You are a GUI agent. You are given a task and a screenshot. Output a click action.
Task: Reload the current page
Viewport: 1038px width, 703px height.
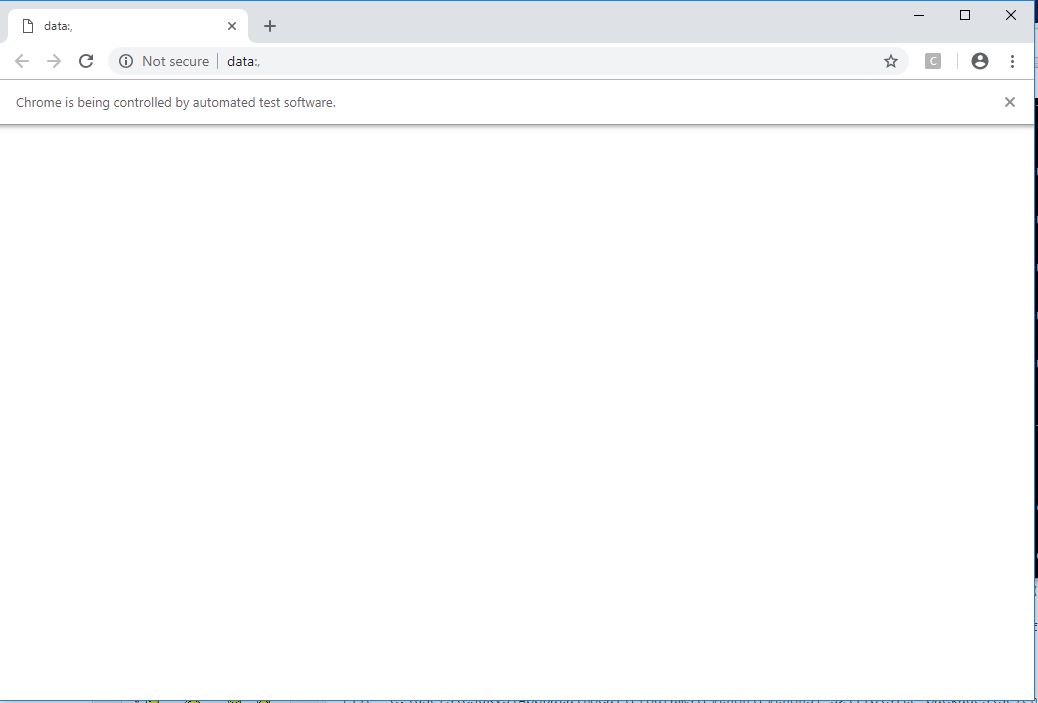point(86,61)
